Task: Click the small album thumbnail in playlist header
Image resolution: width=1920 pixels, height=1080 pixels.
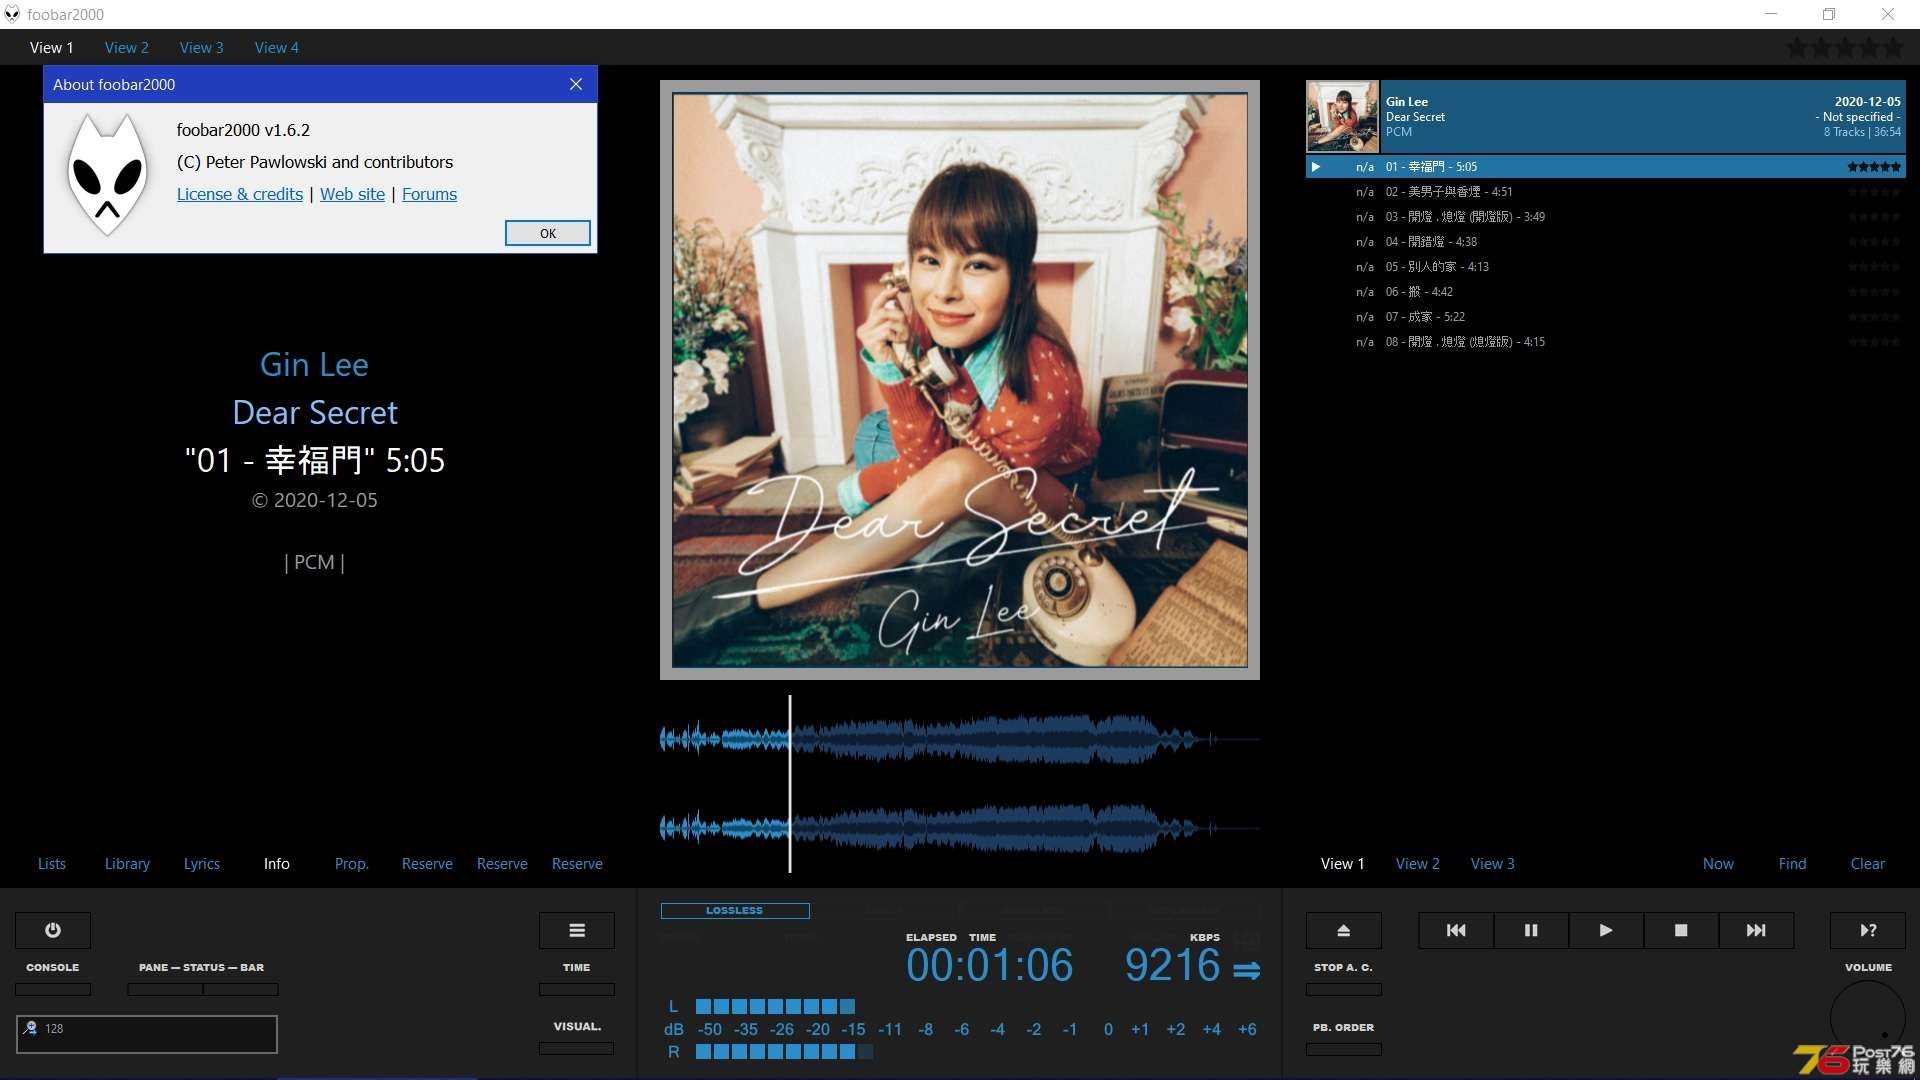Action: [x=1343, y=116]
